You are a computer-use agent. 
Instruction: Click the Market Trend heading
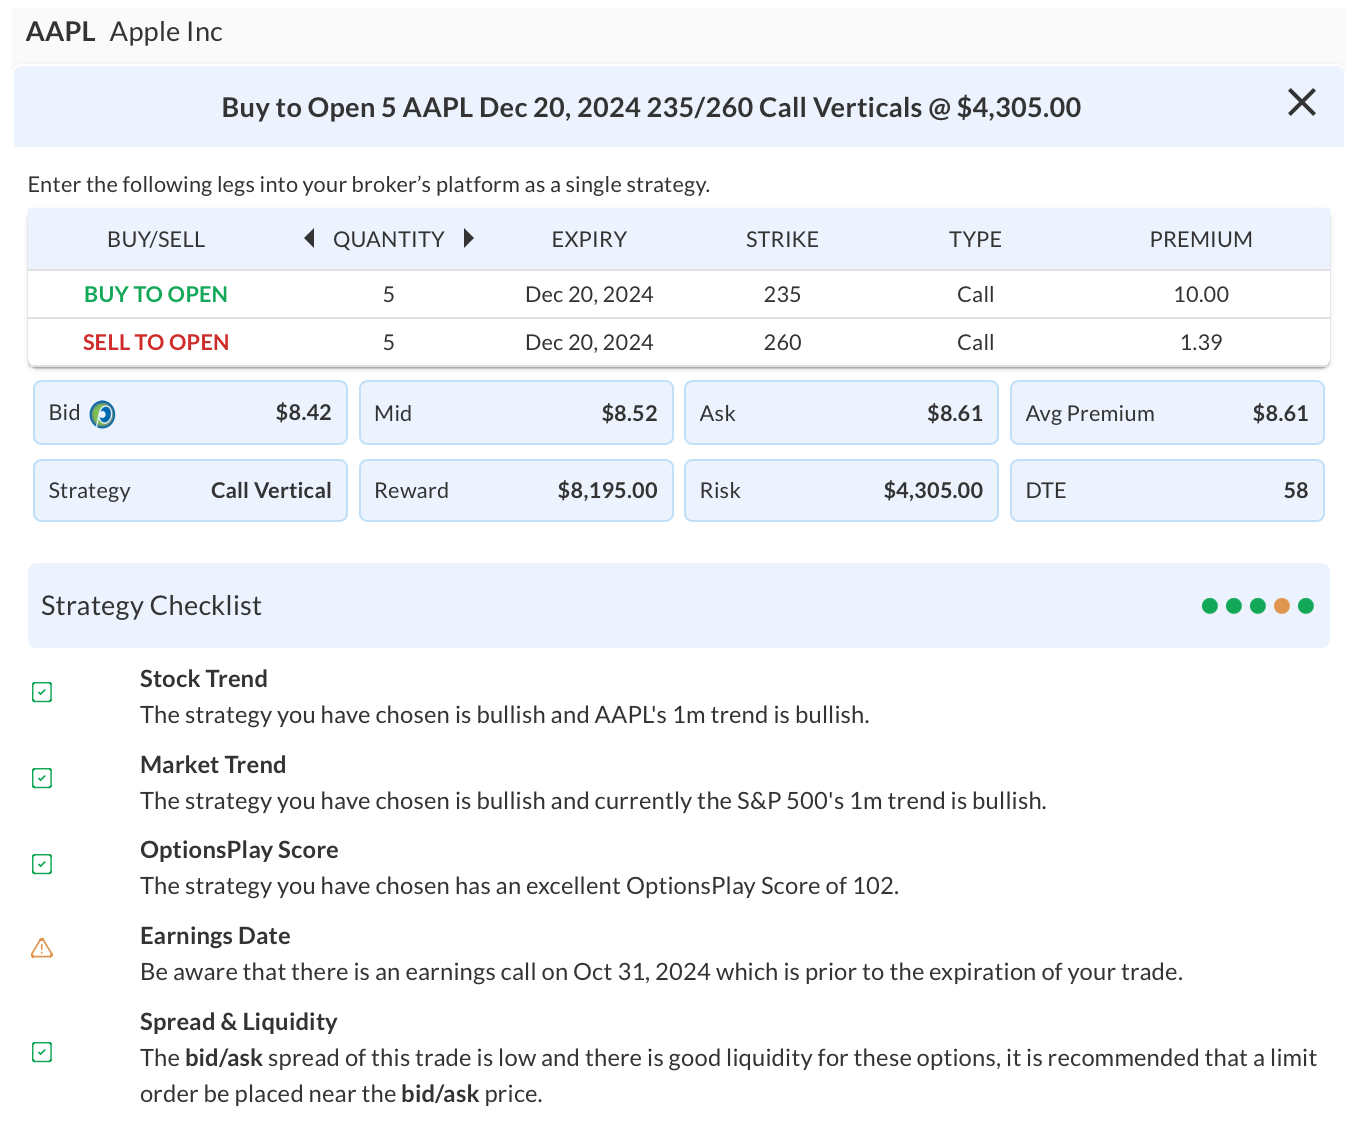pos(213,765)
